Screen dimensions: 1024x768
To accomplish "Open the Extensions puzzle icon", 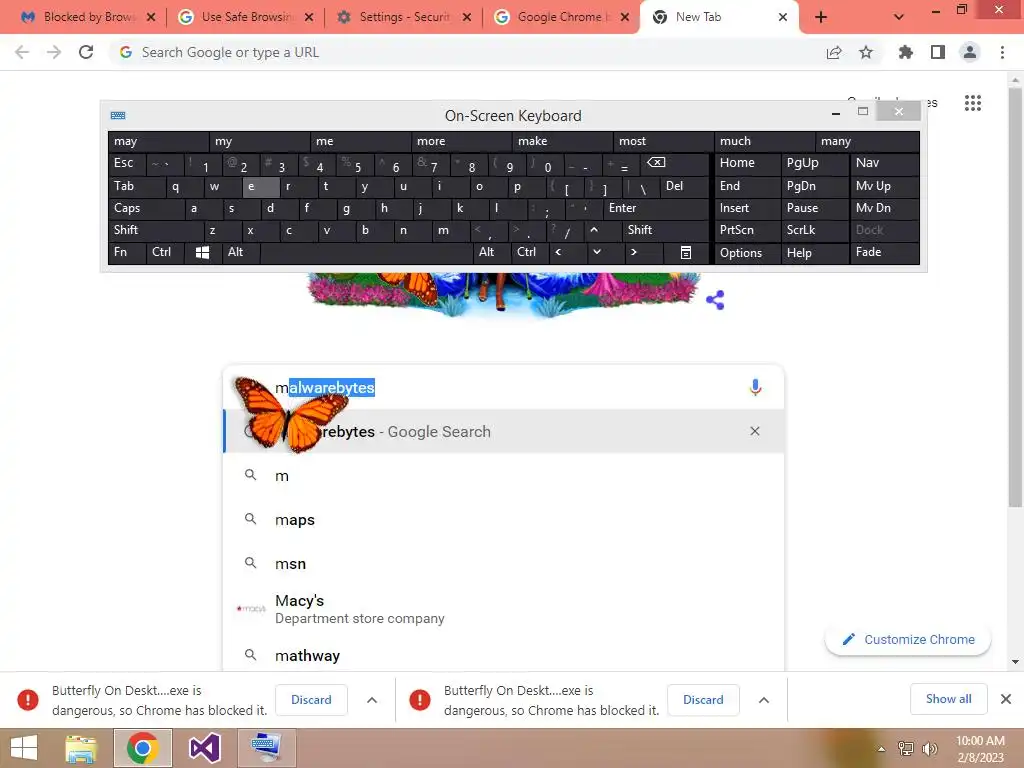I will point(905,52).
